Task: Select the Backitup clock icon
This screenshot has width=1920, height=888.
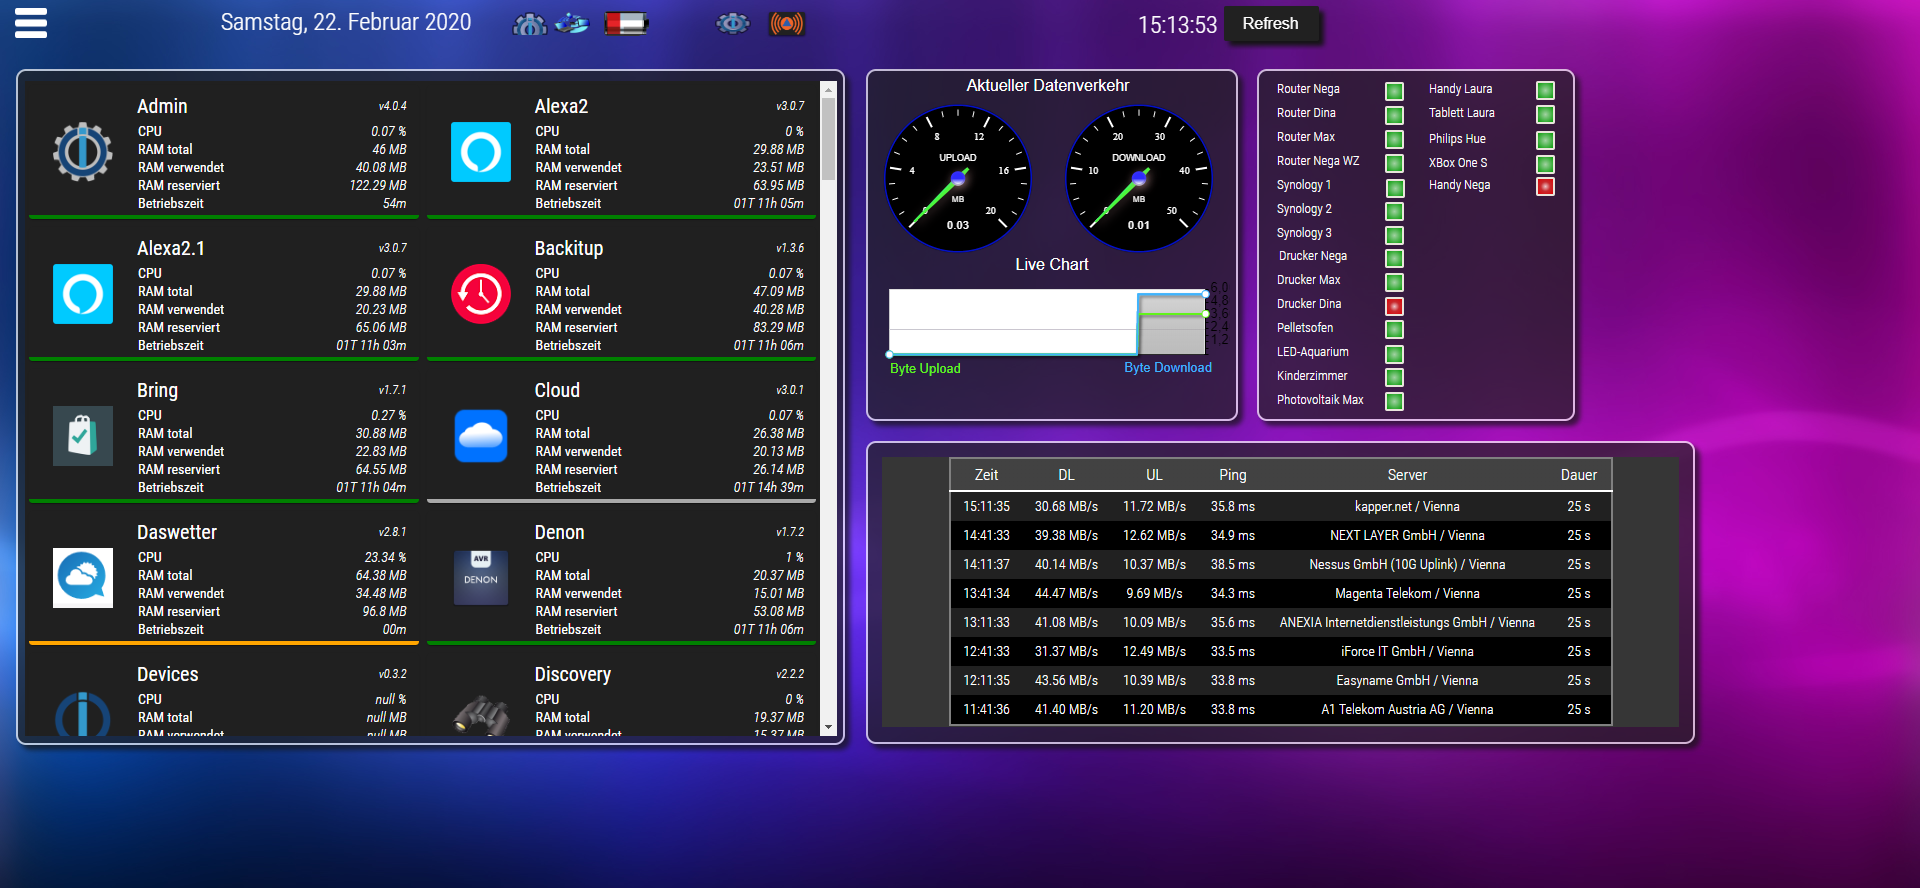Action: [481, 294]
